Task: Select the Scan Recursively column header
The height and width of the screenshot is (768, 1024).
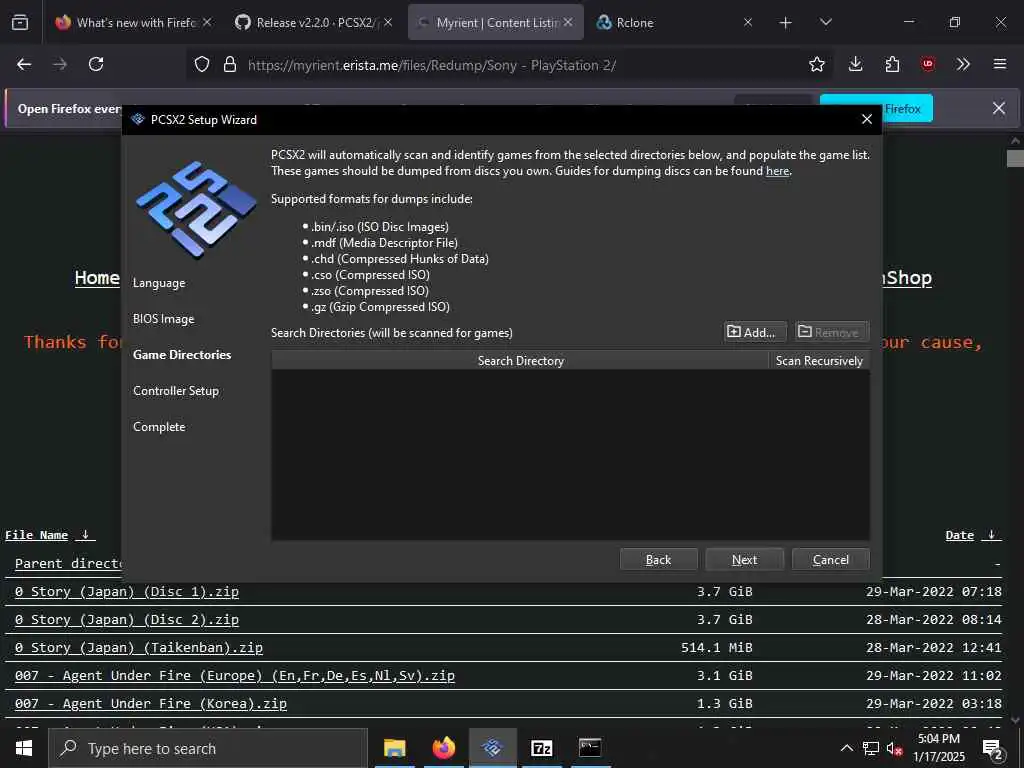Action: [x=819, y=360]
